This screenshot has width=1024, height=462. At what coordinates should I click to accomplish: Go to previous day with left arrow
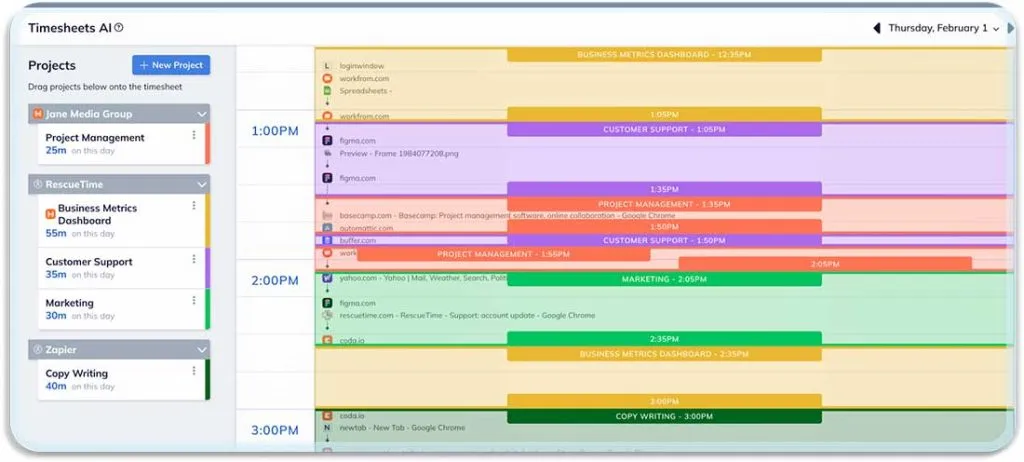click(877, 29)
